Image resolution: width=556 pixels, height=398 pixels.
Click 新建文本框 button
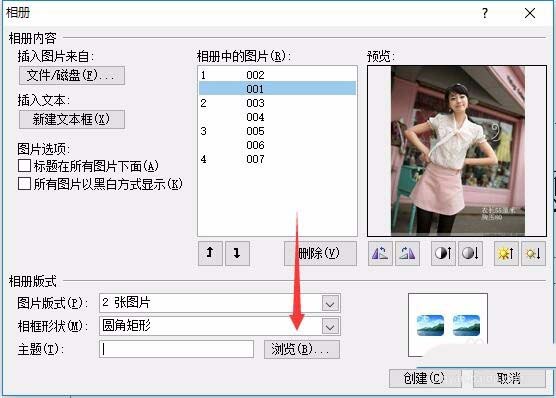(x=72, y=119)
